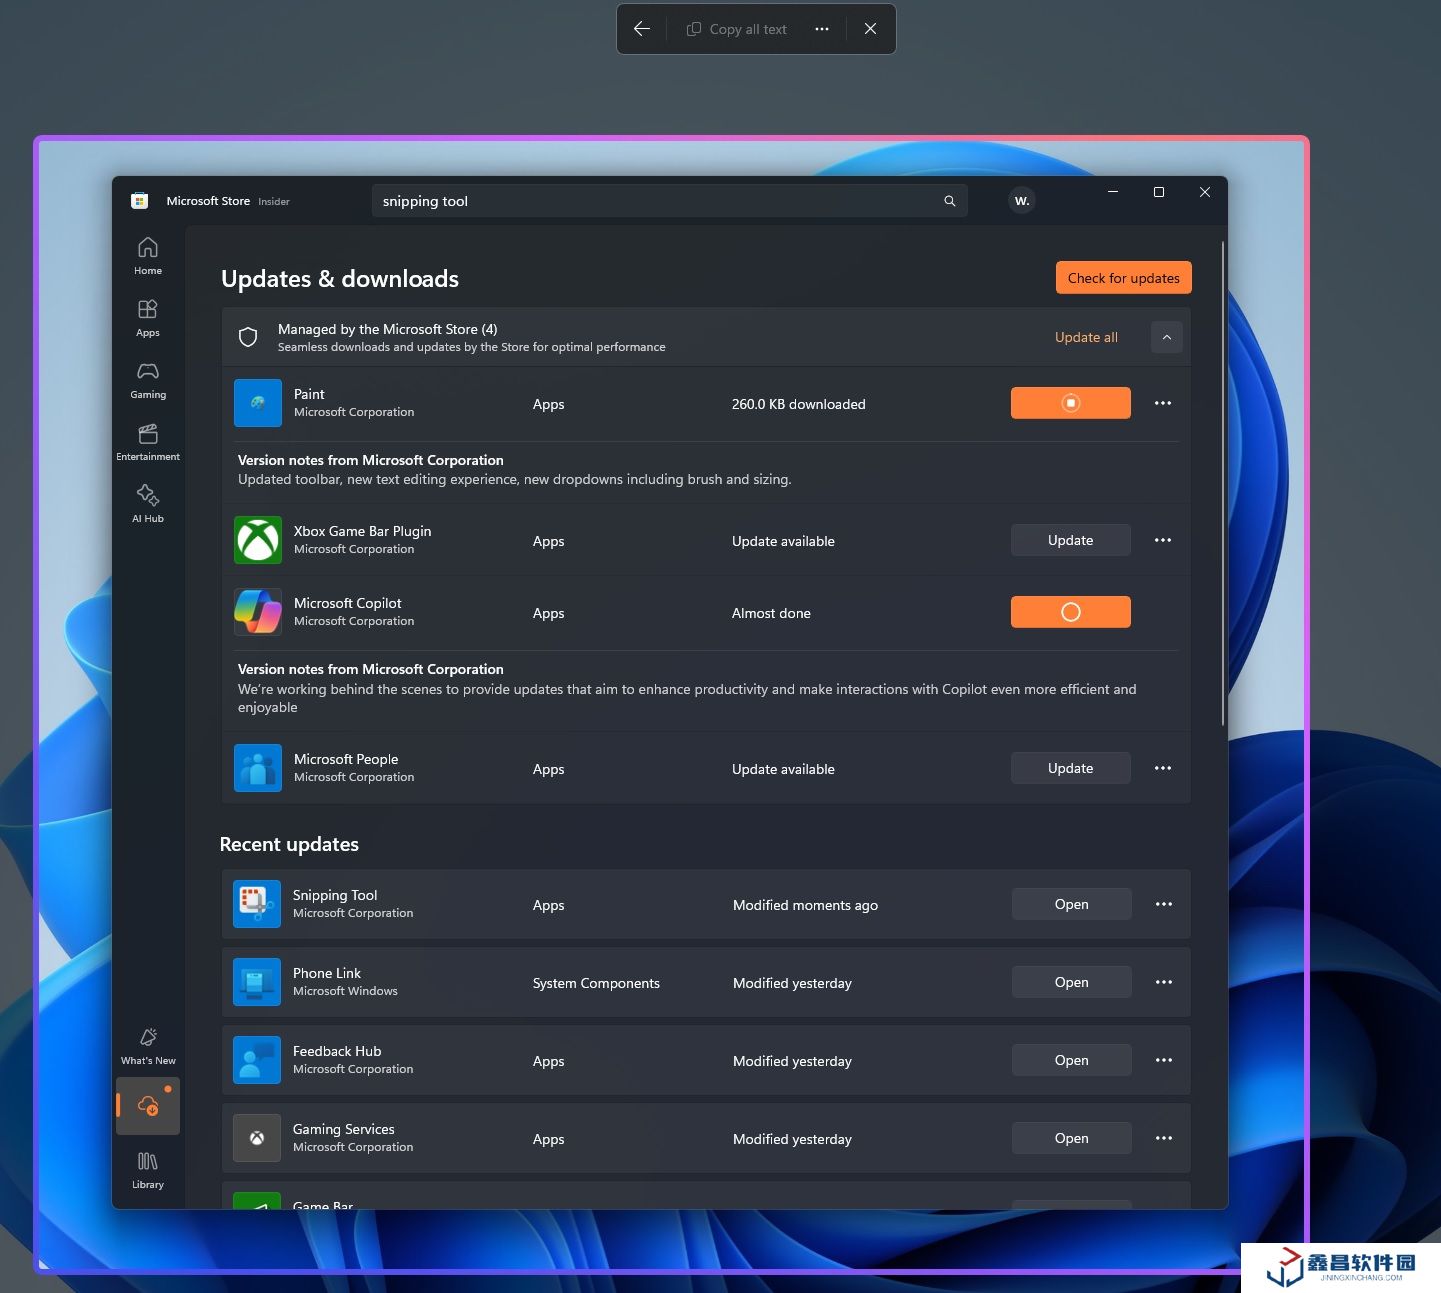Open the Gaming sidebar section

[x=148, y=379]
